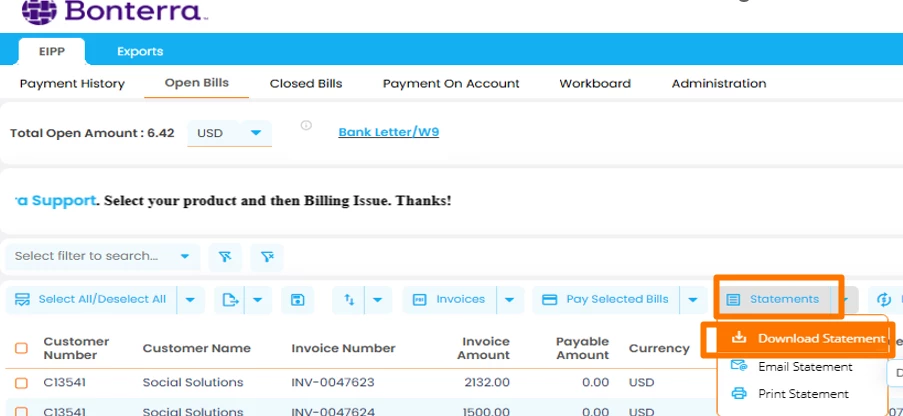Open the EIPP tab

tap(52, 51)
